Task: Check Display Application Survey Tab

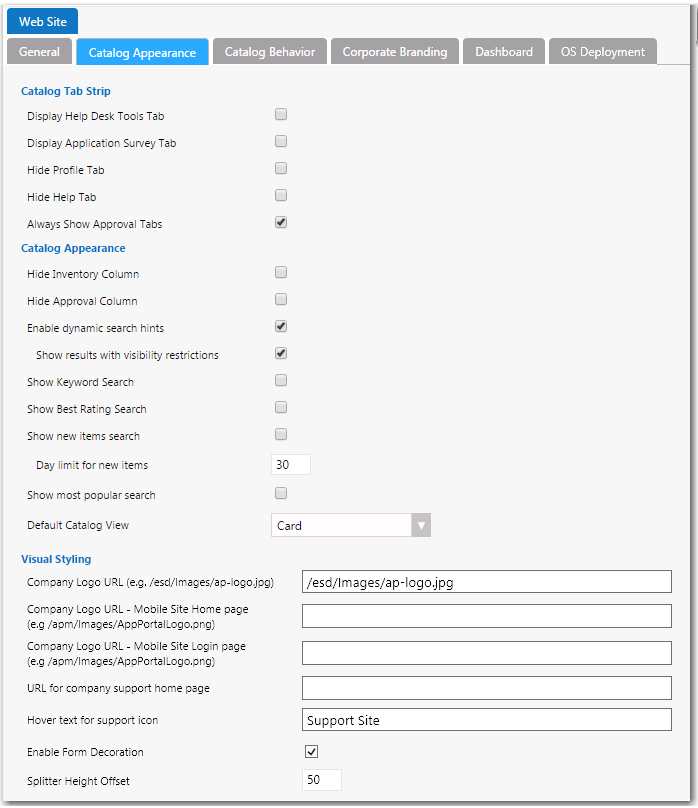Action: (280, 140)
